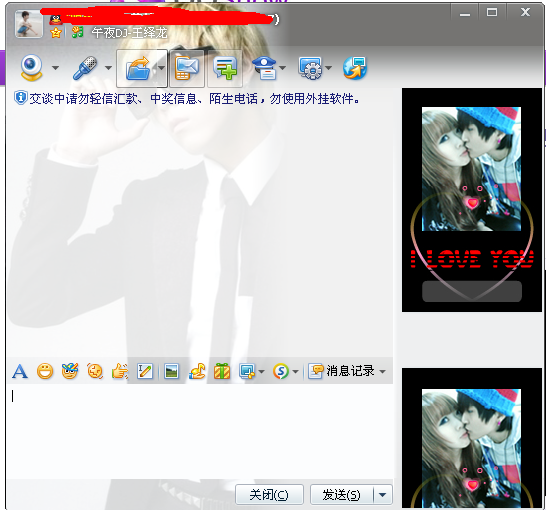
Task: Click the lower couple QQ show image
Action: tap(472, 438)
